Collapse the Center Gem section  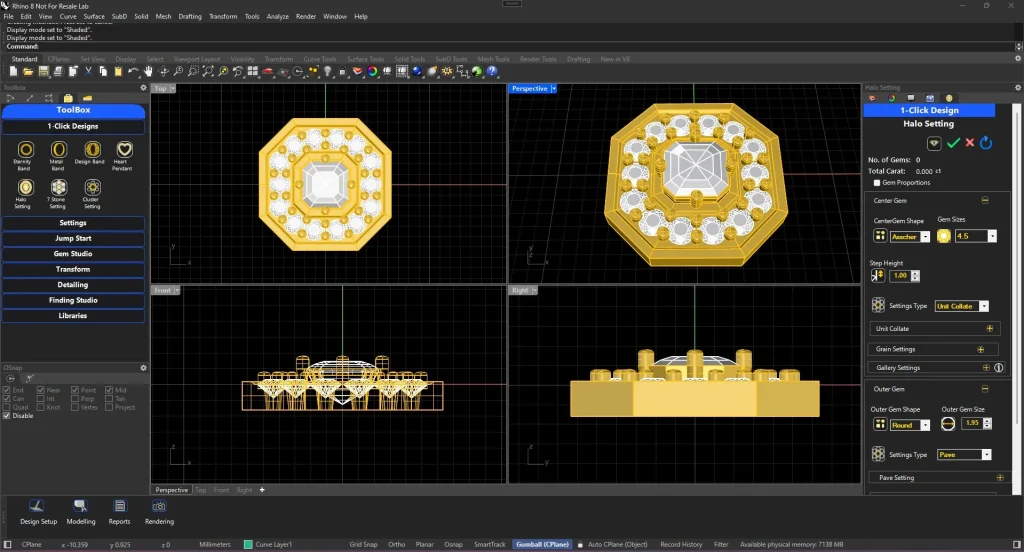coord(985,201)
